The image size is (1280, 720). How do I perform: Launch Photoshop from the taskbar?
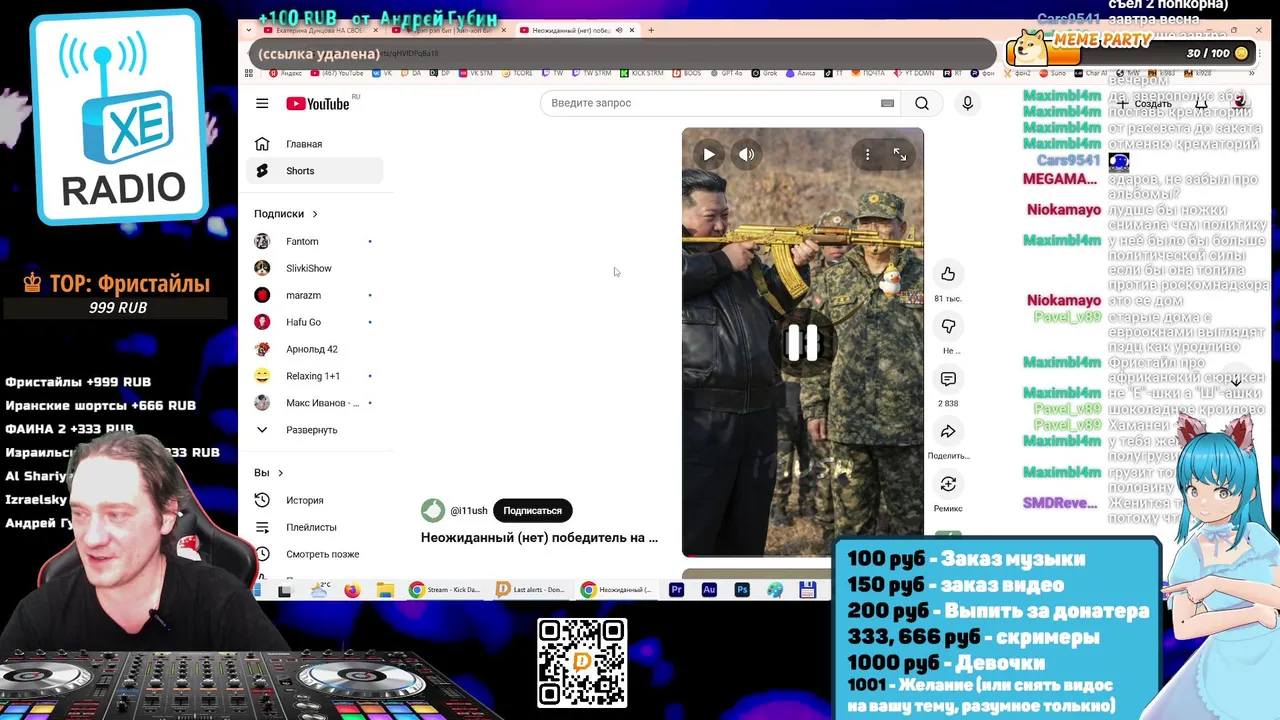point(742,590)
